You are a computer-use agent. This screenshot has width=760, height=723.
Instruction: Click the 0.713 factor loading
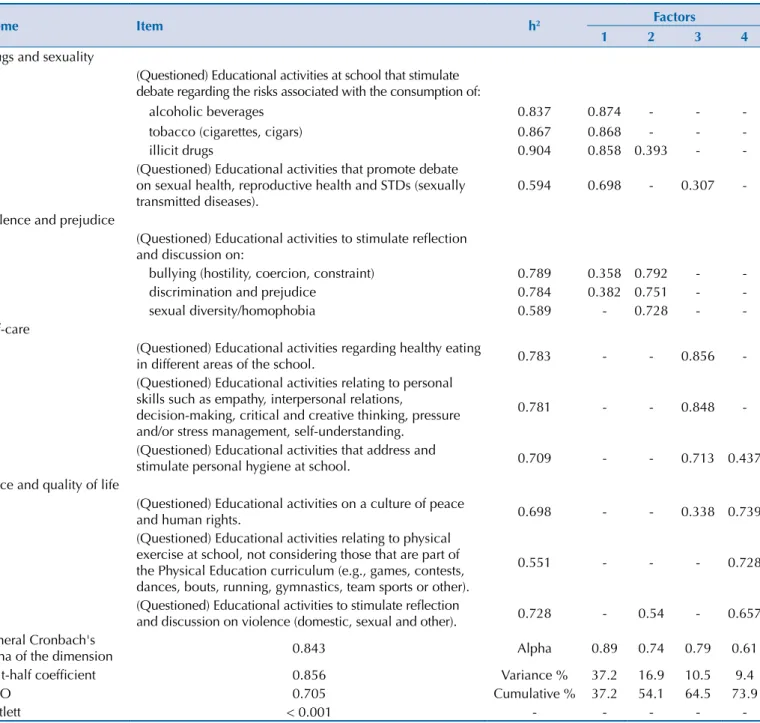697,458
